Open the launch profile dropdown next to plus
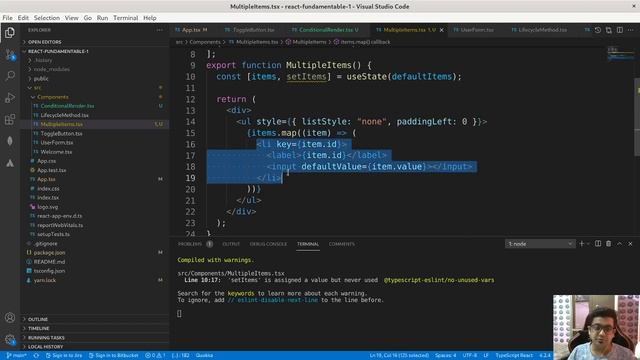The width and height of the screenshot is (640, 360). [x=588, y=244]
